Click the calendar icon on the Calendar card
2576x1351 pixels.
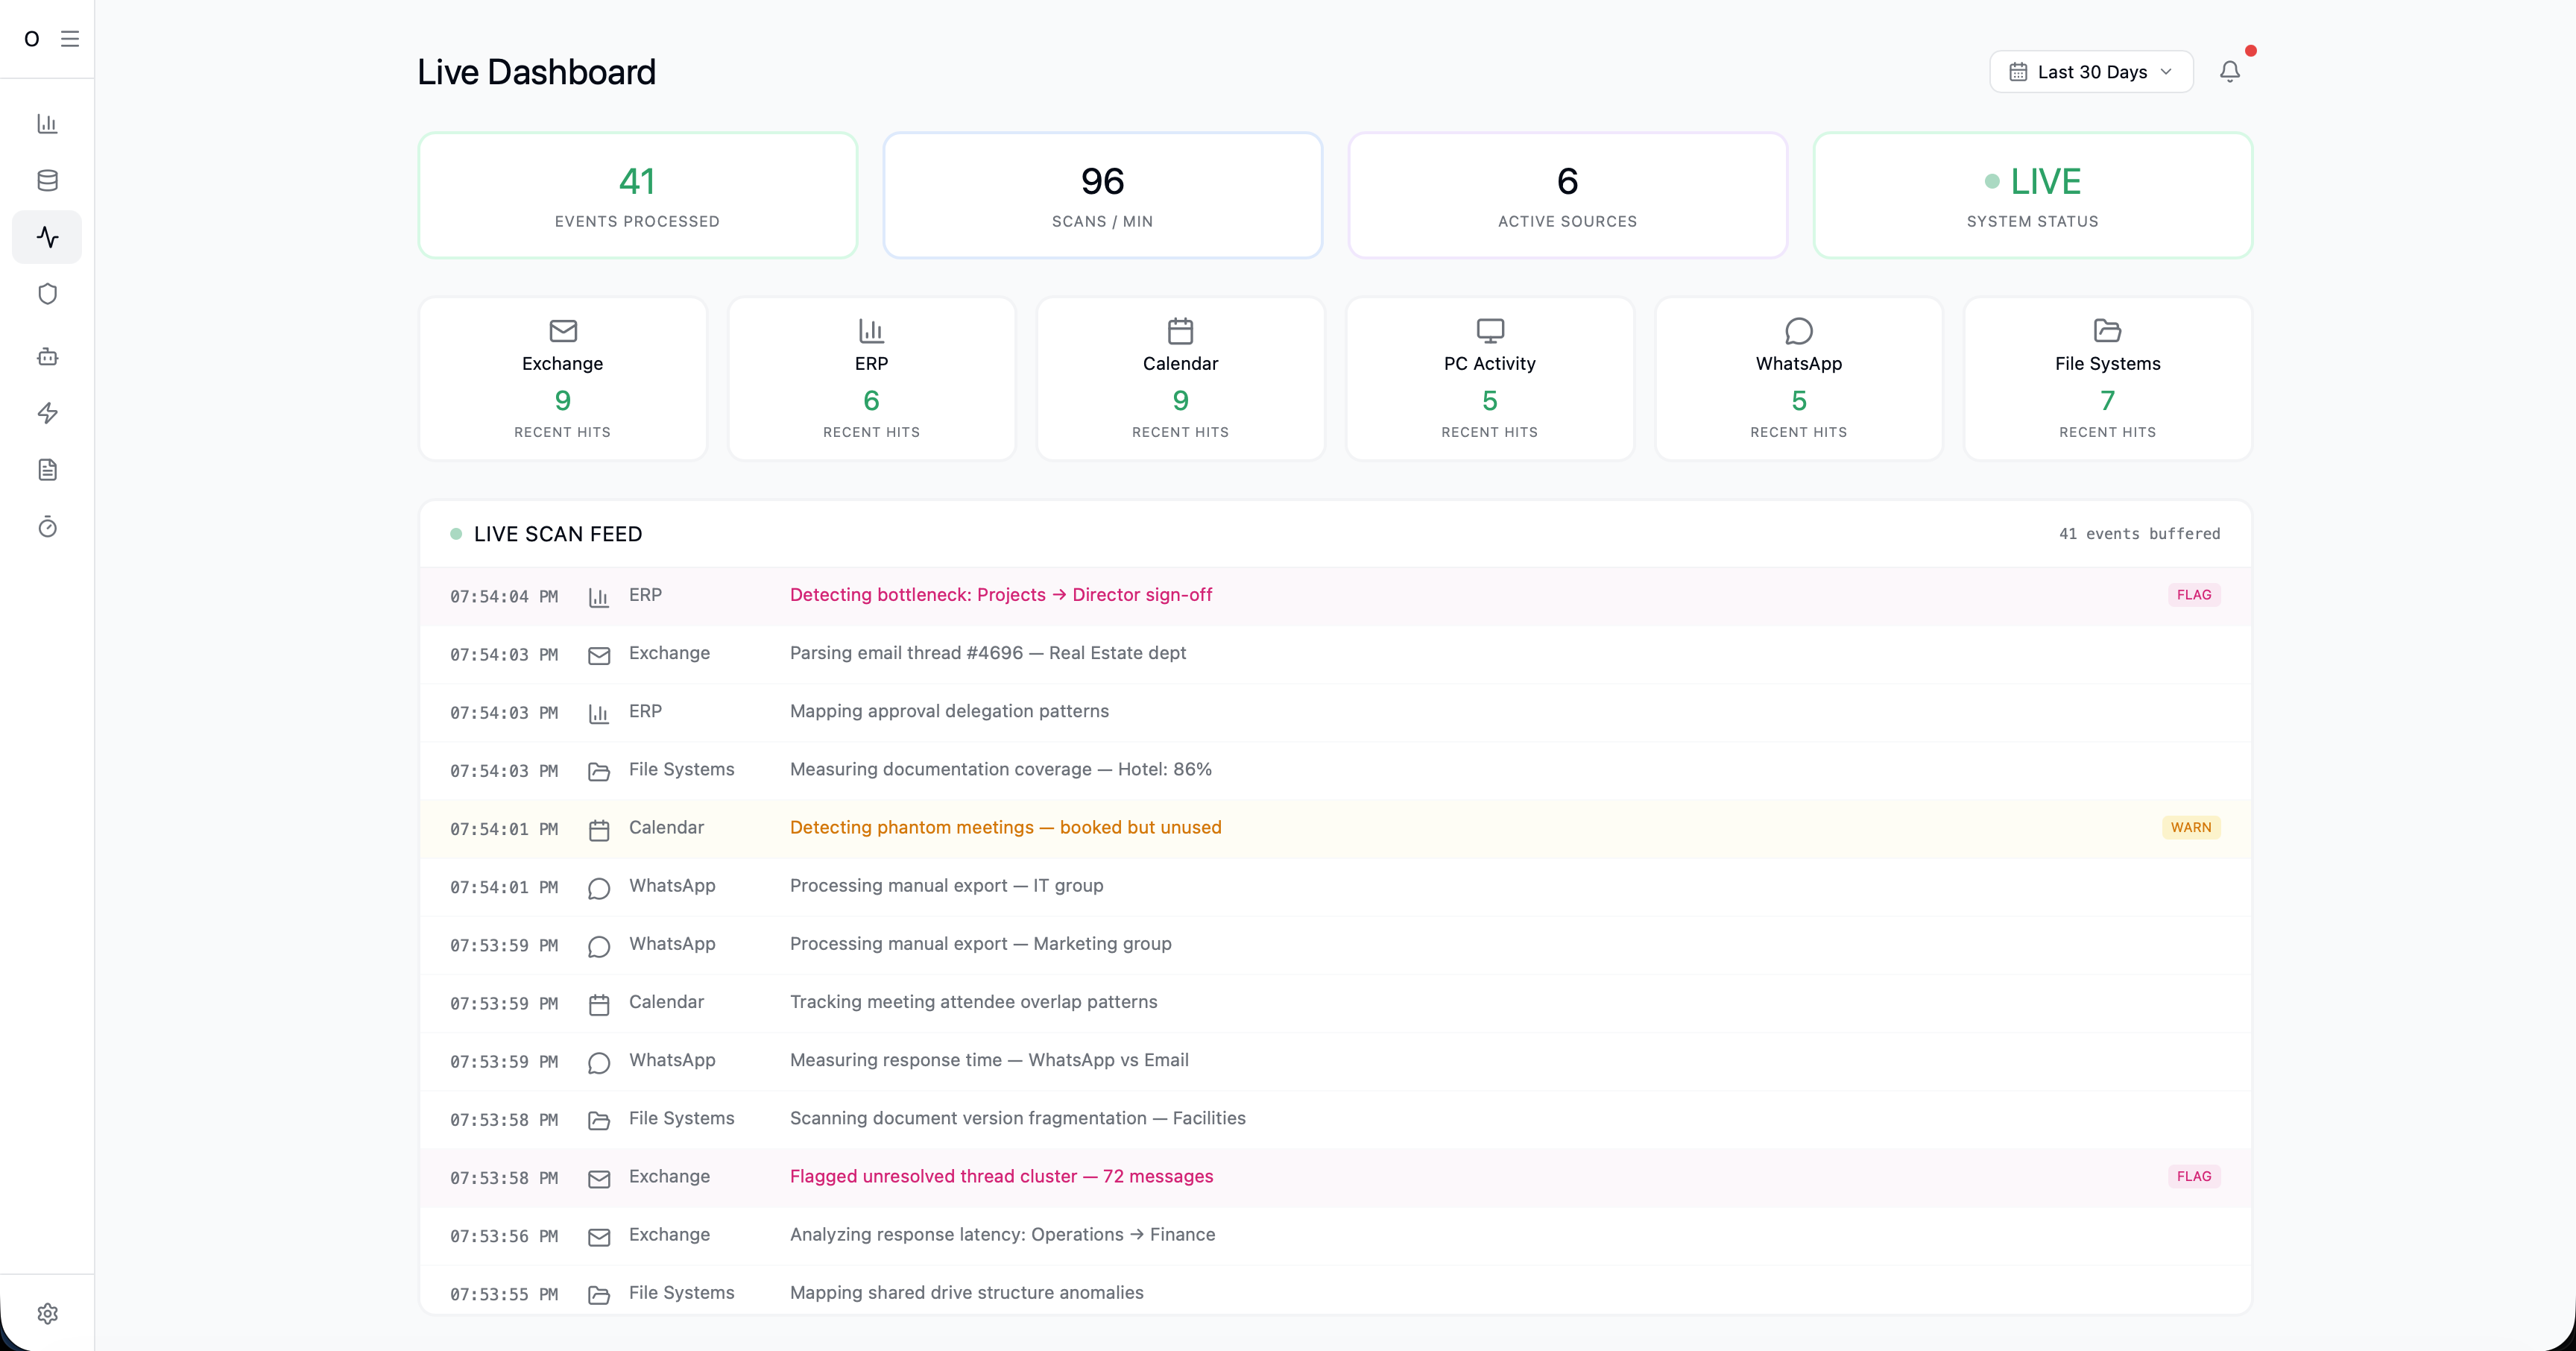tap(1180, 330)
